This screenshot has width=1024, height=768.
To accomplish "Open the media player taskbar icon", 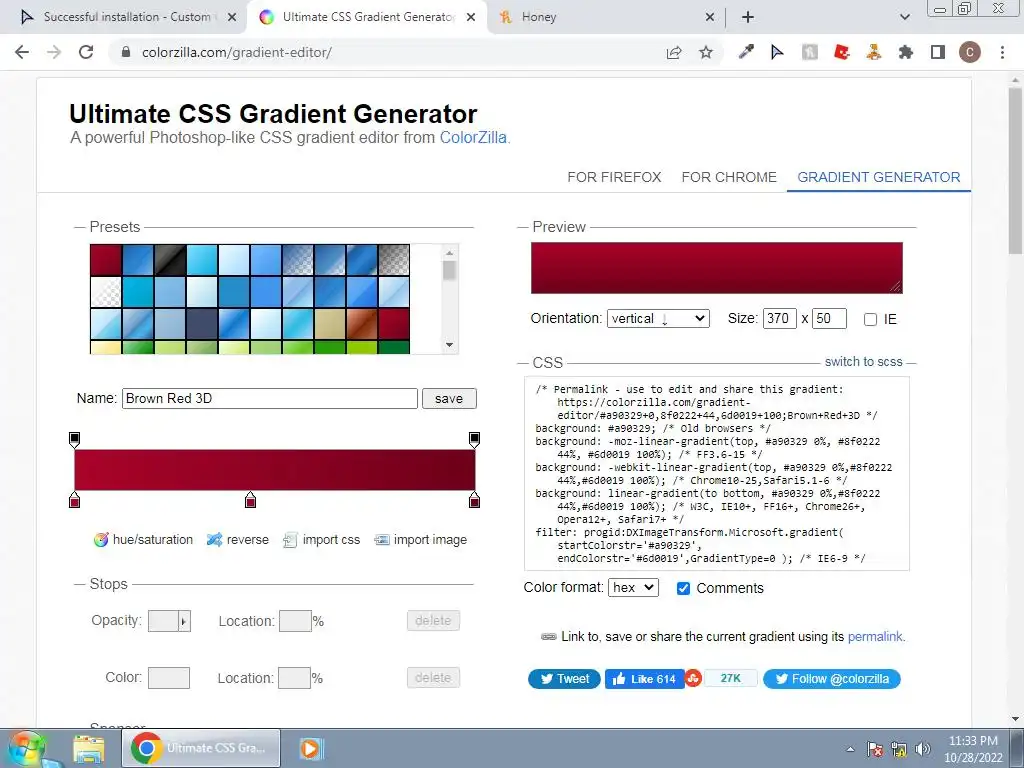I will 312,748.
